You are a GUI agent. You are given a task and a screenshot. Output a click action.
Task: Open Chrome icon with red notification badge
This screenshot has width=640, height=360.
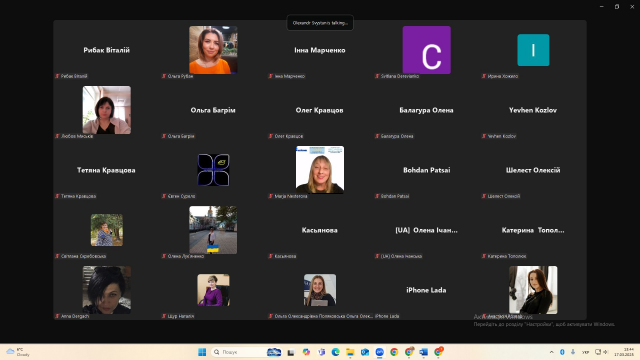pyautogui.click(x=439, y=351)
